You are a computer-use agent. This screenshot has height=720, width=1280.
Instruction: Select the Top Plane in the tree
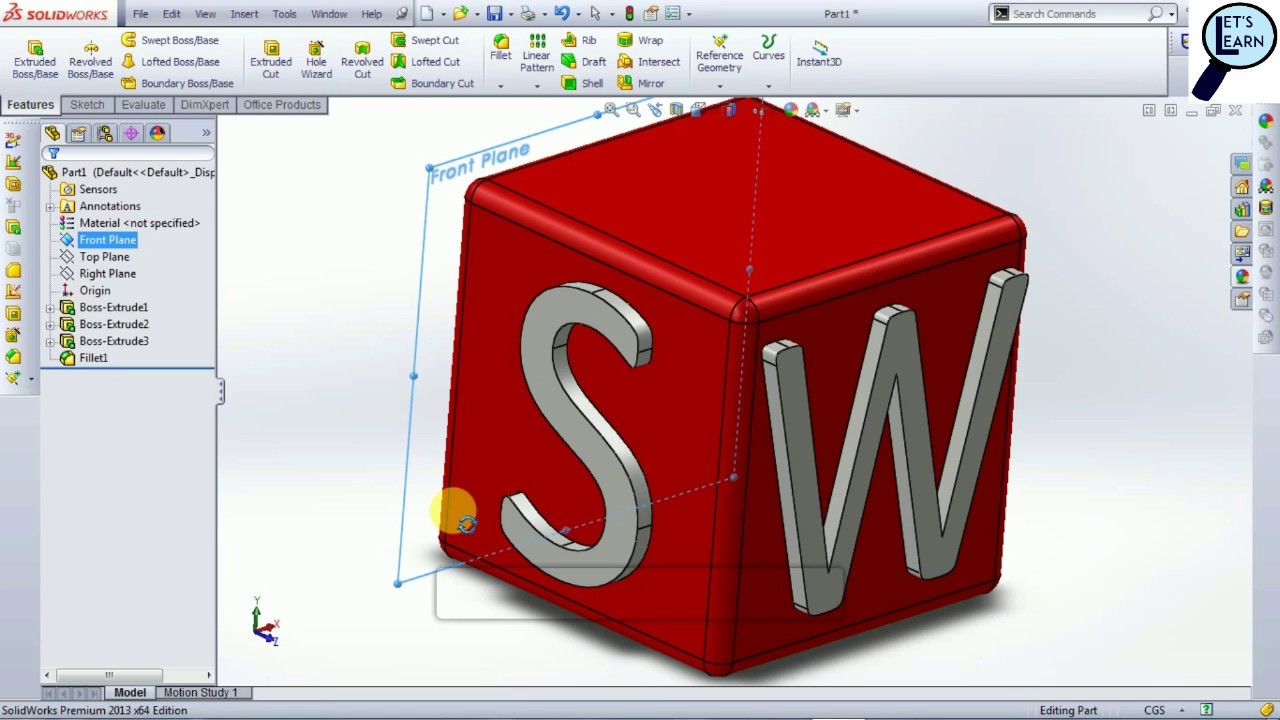pyautogui.click(x=104, y=256)
